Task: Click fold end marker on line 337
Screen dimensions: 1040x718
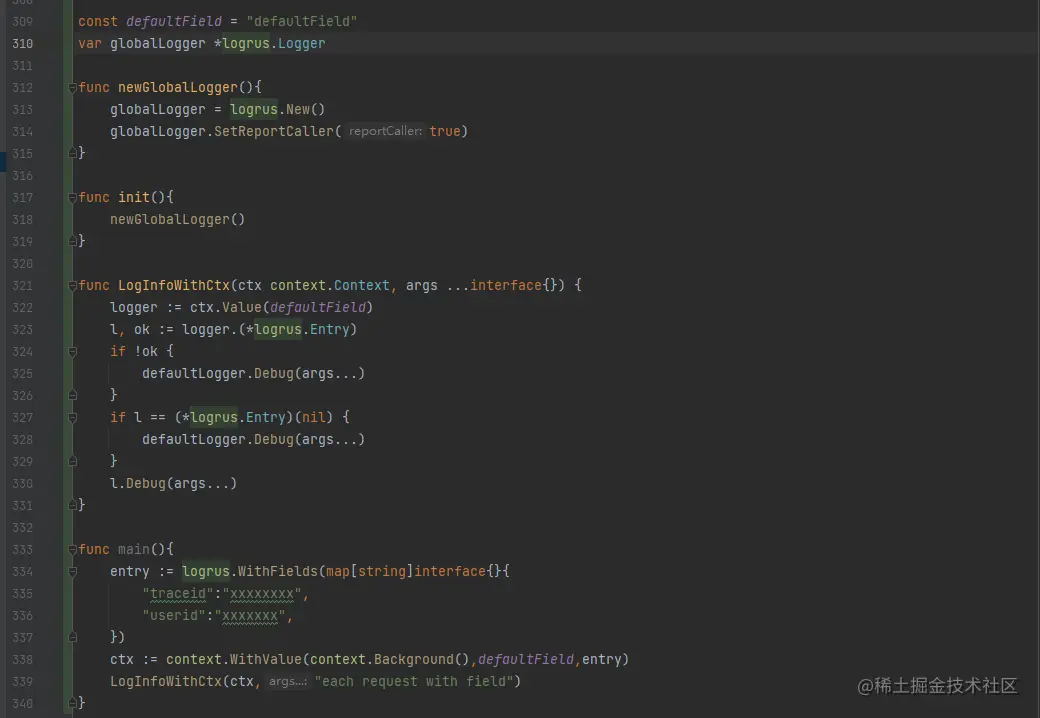Action: (72, 637)
